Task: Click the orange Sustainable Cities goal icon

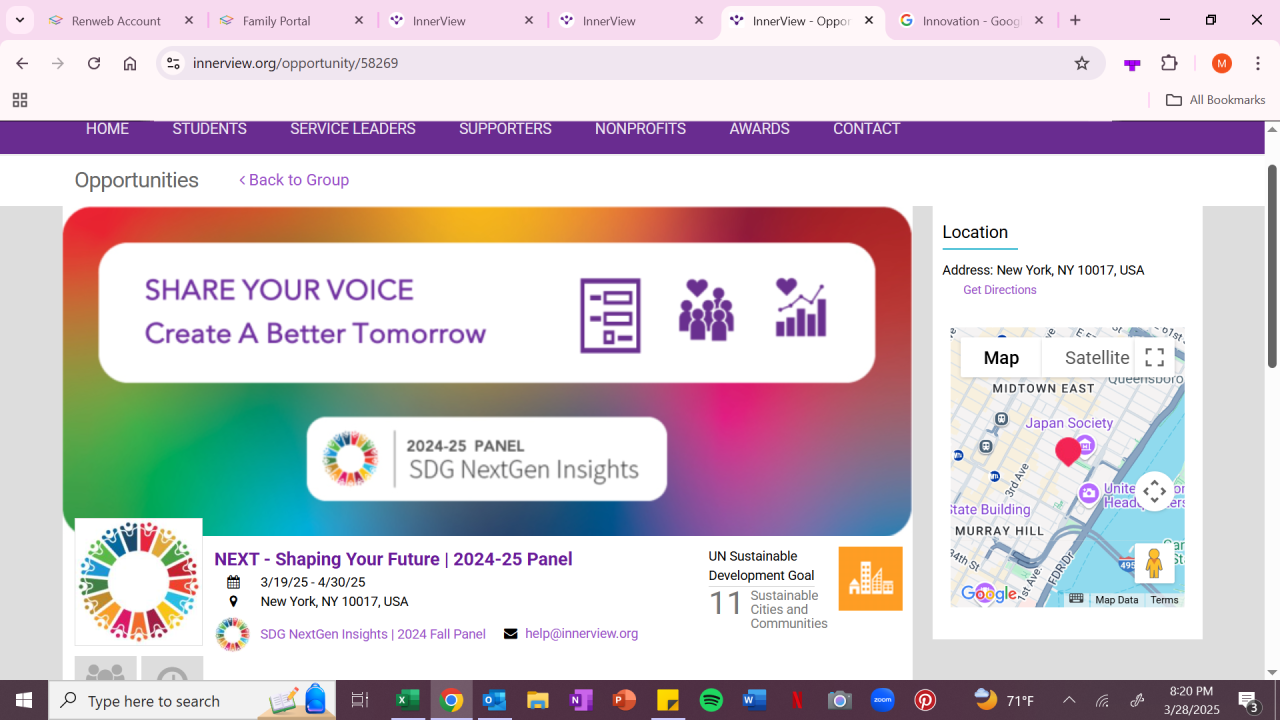Action: point(870,578)
